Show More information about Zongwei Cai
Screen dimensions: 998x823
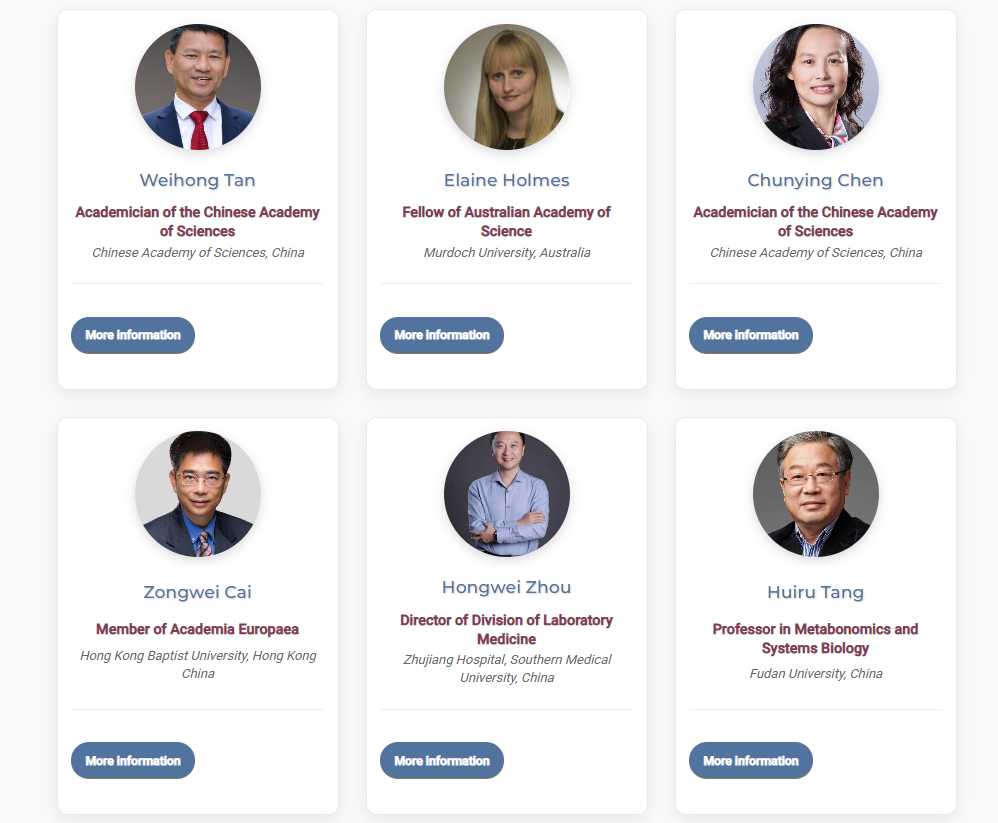(133, 761)
